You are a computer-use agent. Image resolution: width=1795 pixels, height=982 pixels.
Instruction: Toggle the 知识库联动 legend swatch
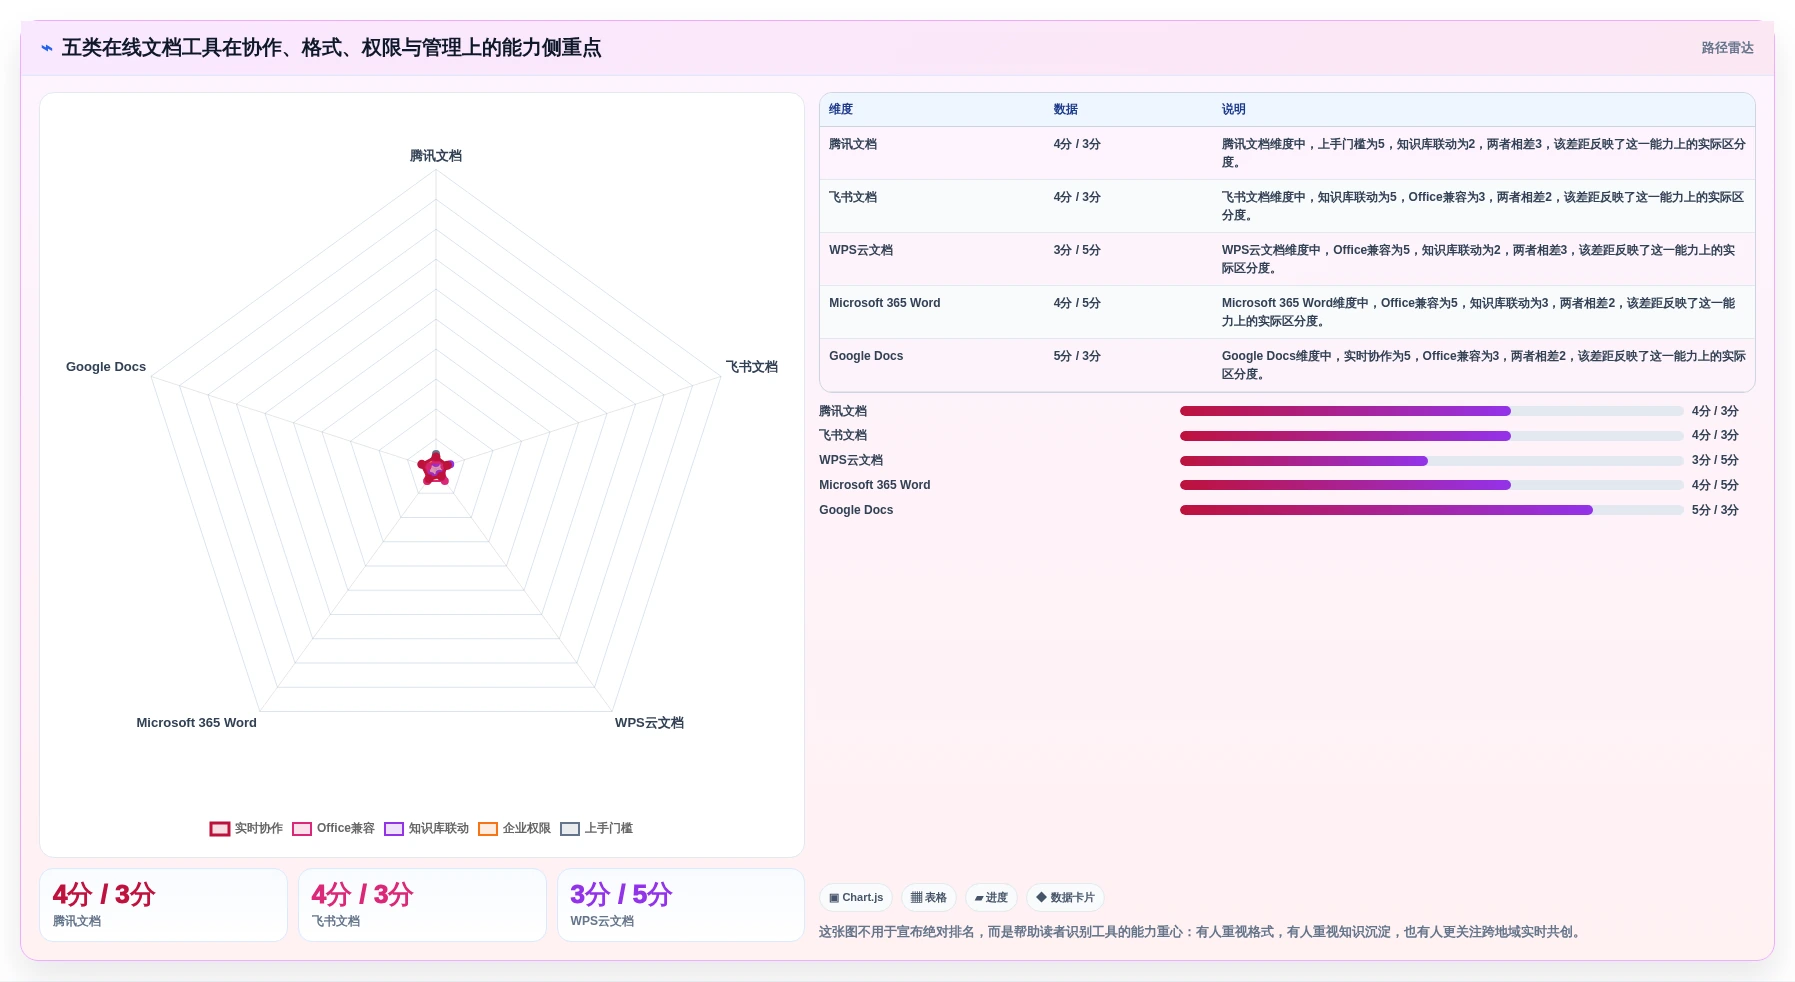tap(394, 829)
